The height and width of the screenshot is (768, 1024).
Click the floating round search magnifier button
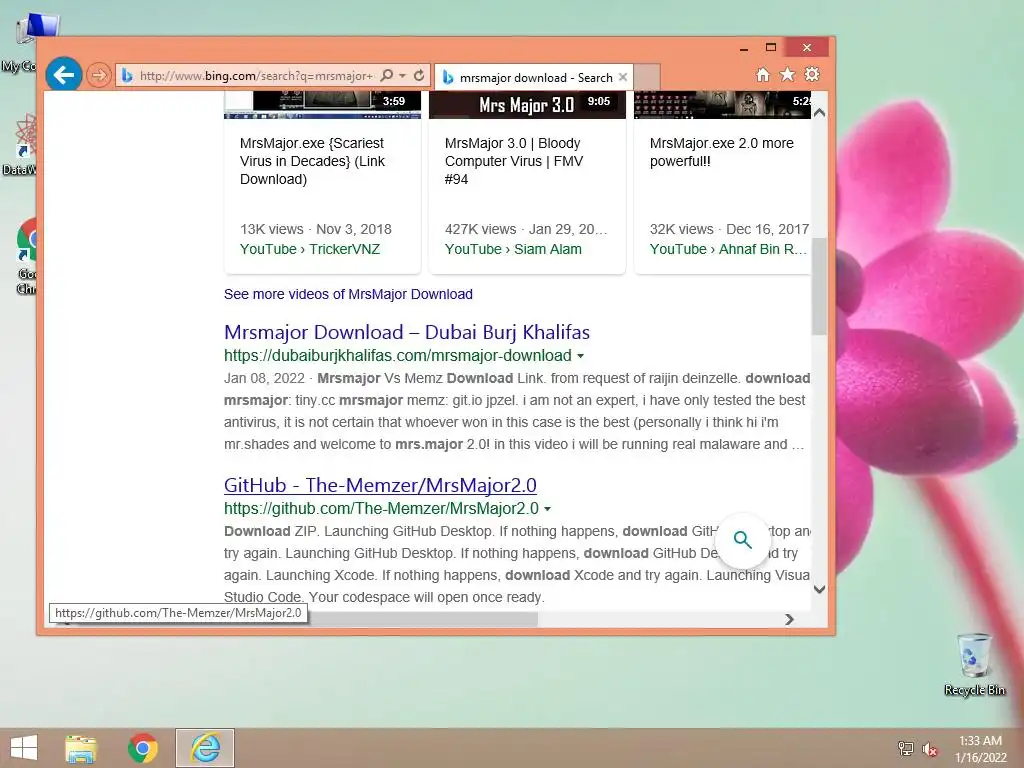tap(743, 540)
